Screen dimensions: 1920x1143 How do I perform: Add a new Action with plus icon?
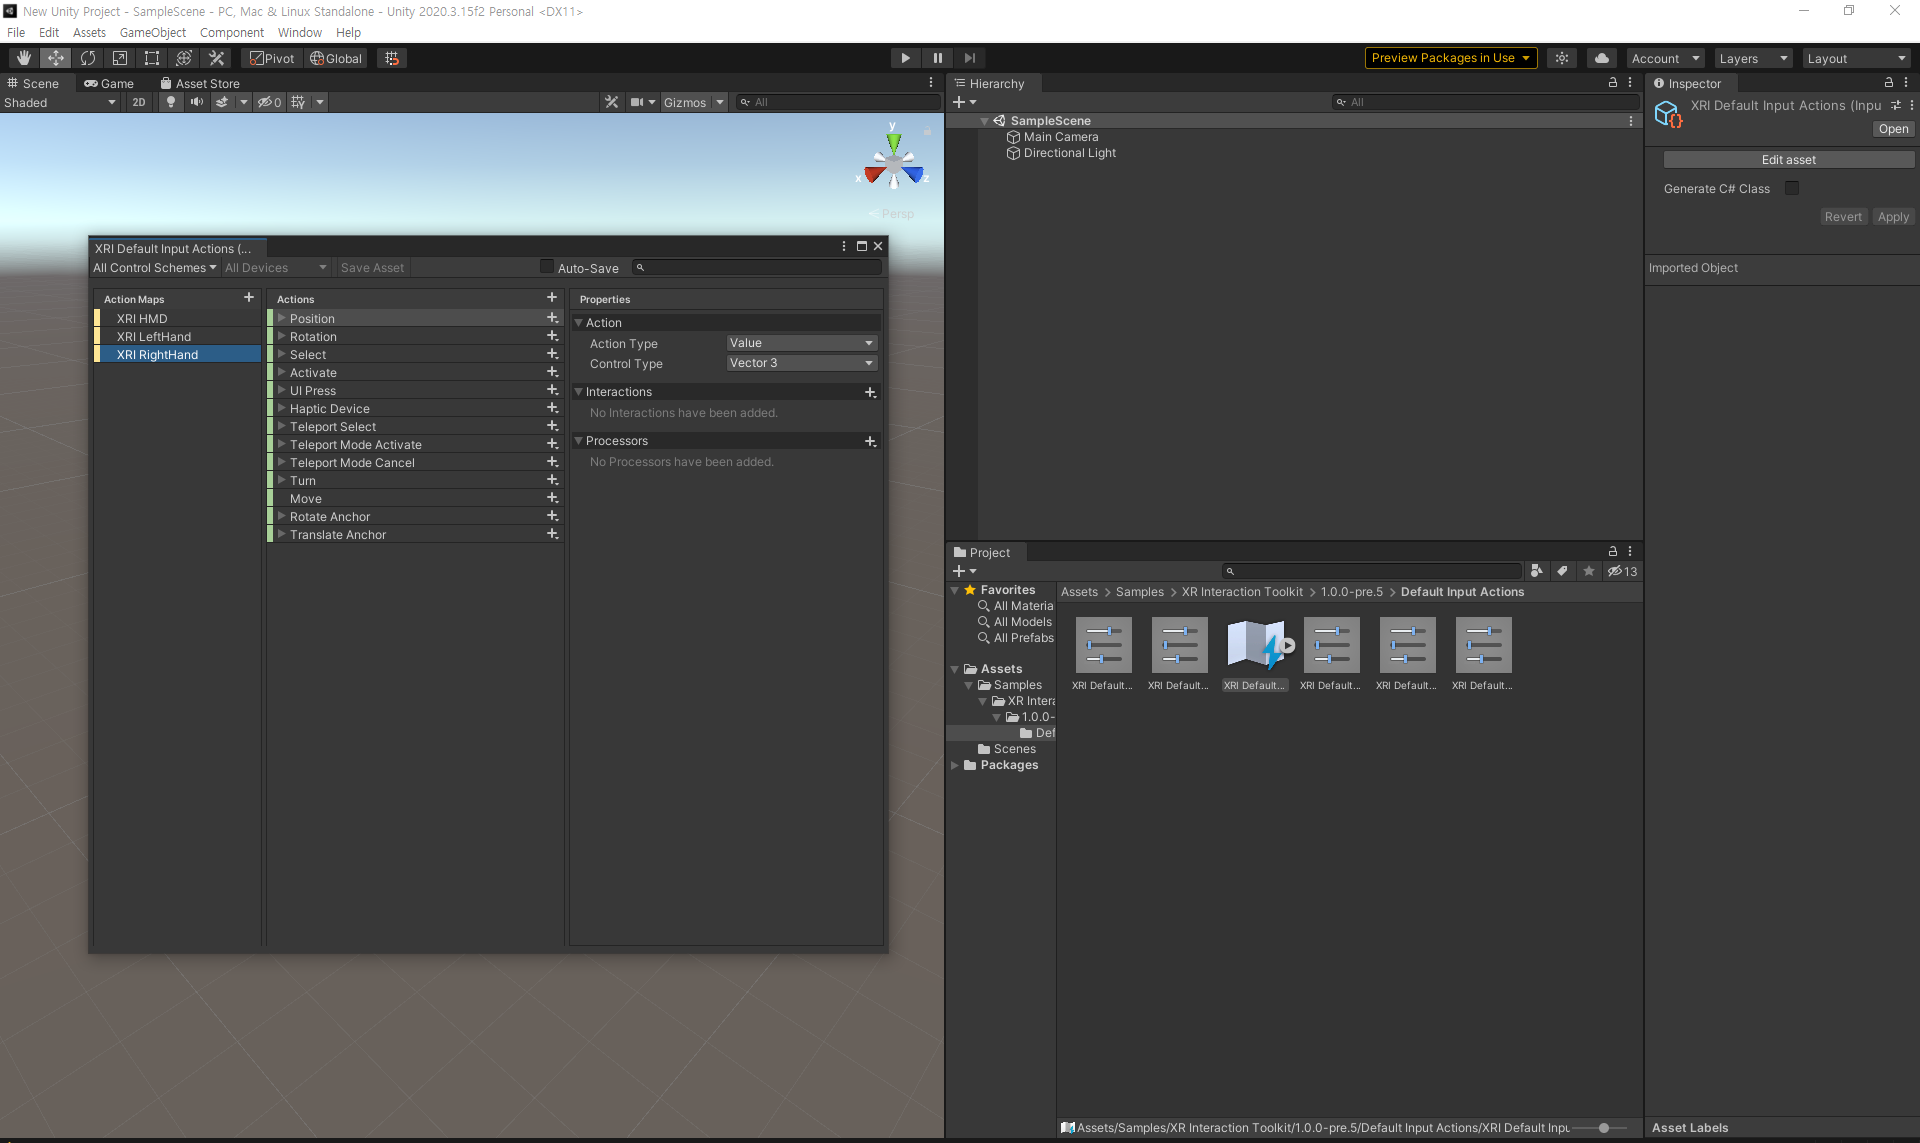[x=551, y=298]
